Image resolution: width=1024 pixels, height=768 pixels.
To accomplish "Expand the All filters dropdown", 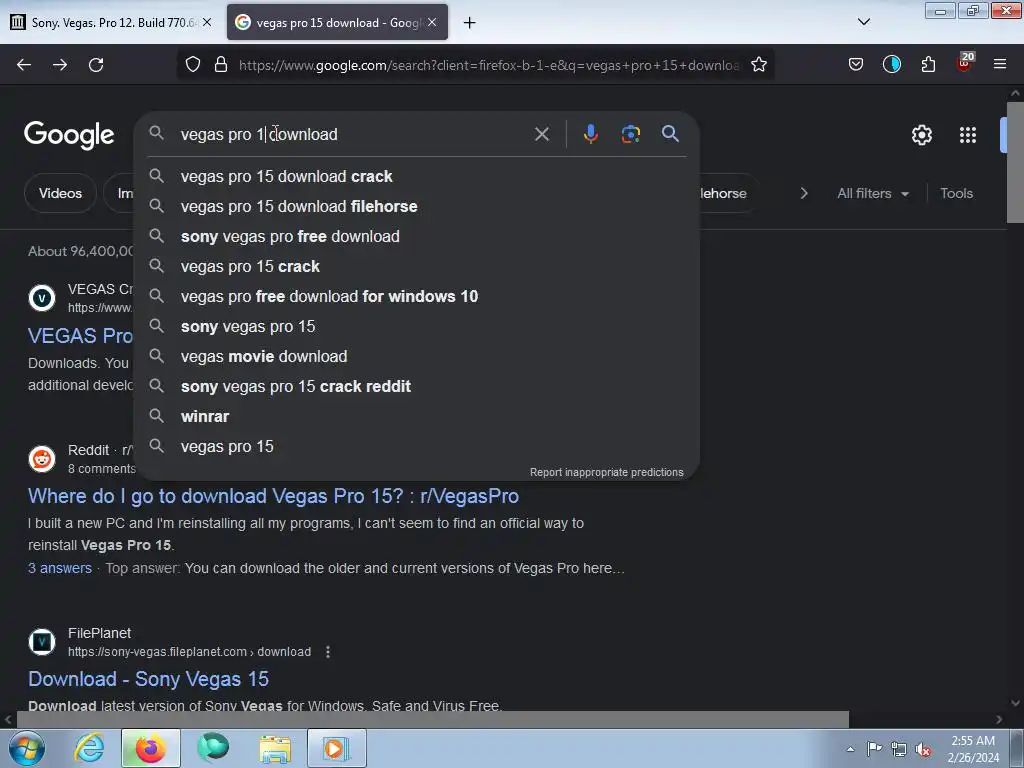I will (x=873, y=193).
